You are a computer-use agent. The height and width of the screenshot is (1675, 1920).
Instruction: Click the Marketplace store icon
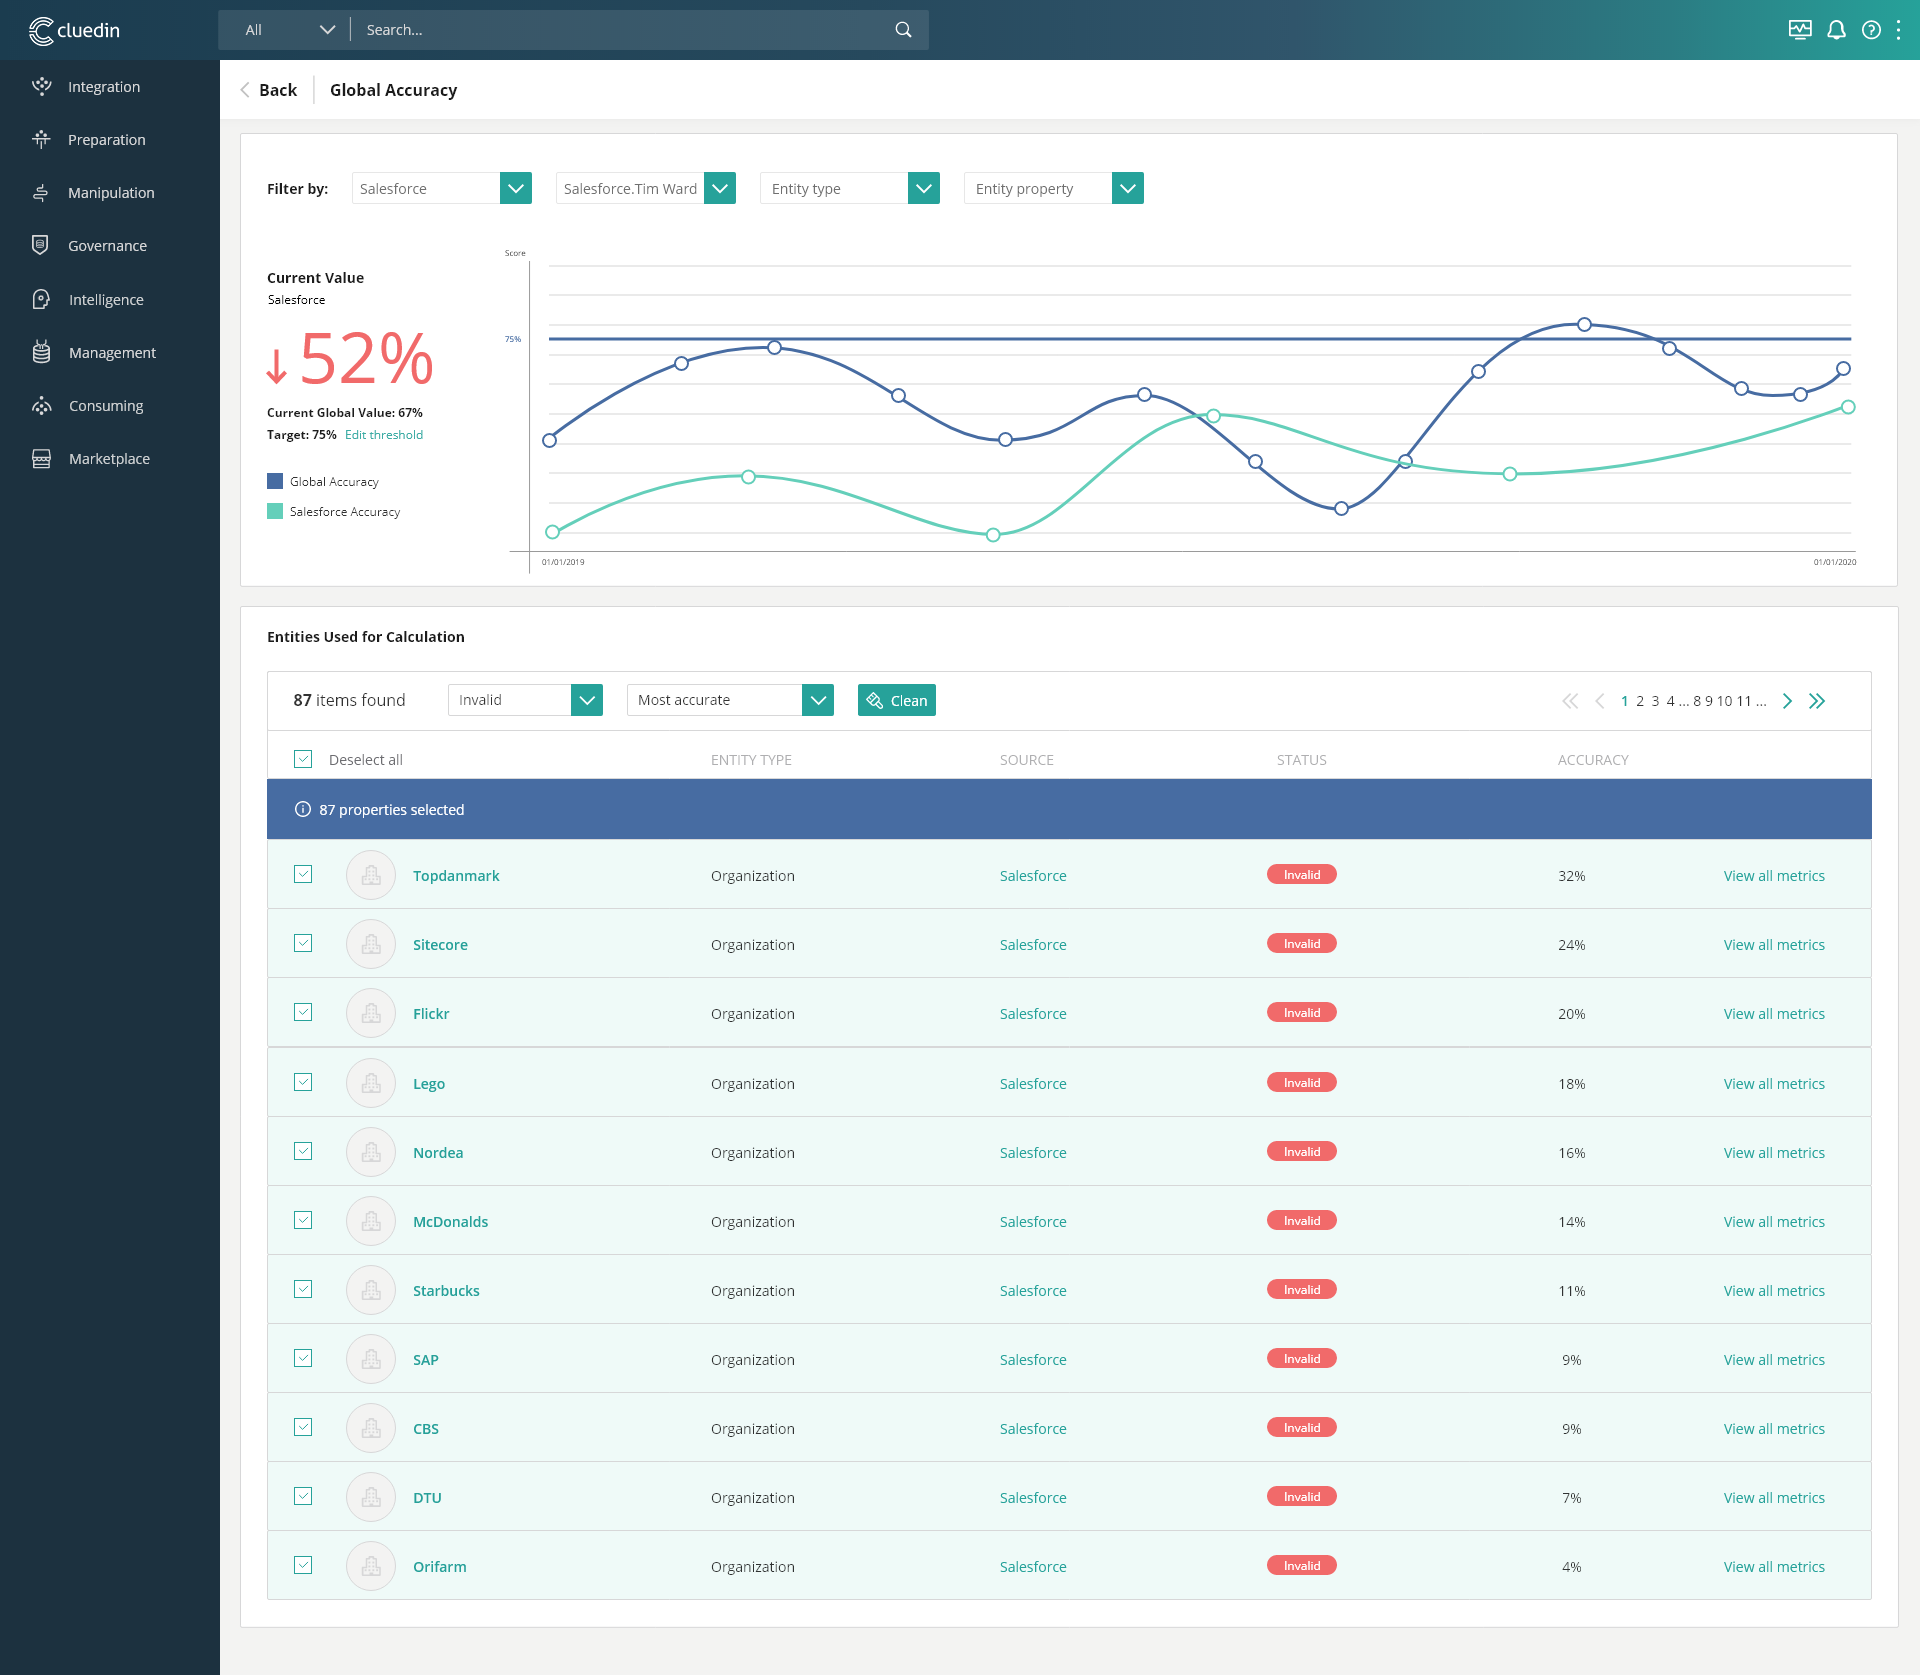[41, 458]
